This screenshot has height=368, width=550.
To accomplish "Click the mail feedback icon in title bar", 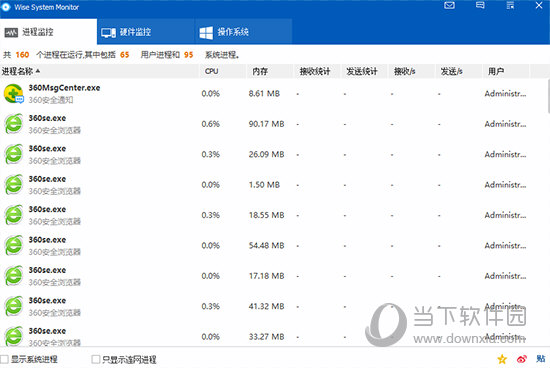I will coord(449,5).
